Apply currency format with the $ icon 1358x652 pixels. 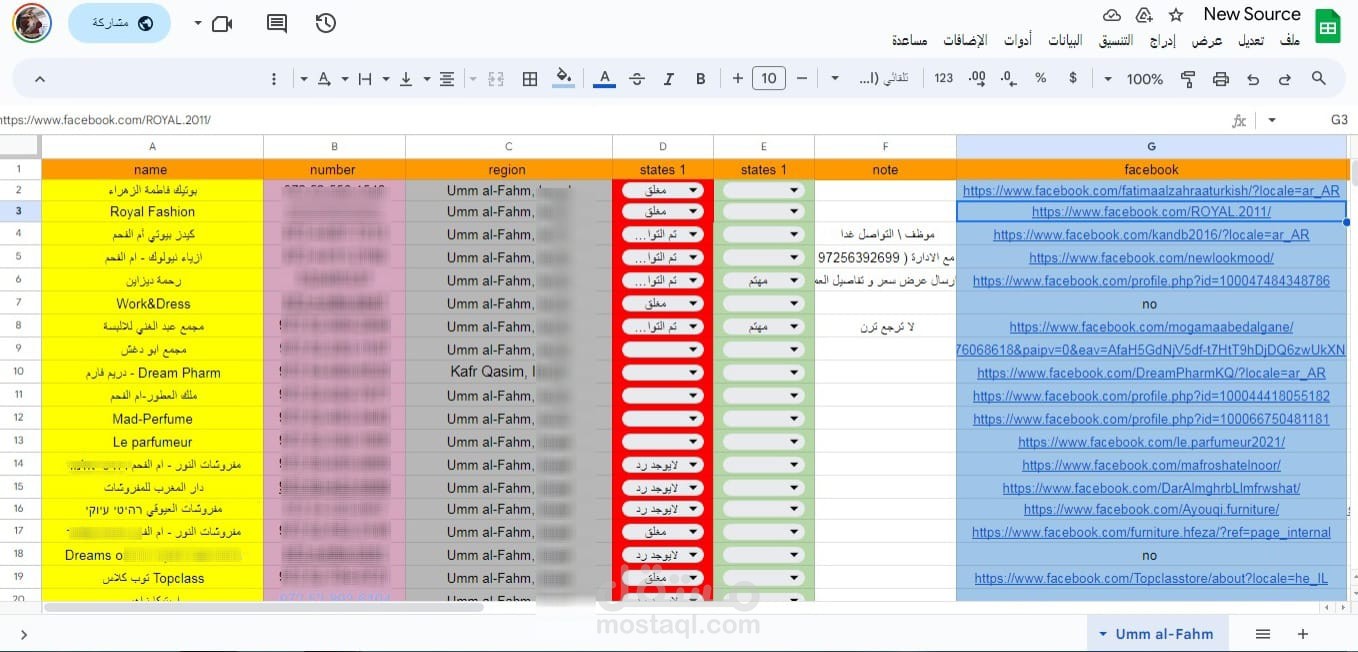pos(1073,78)
